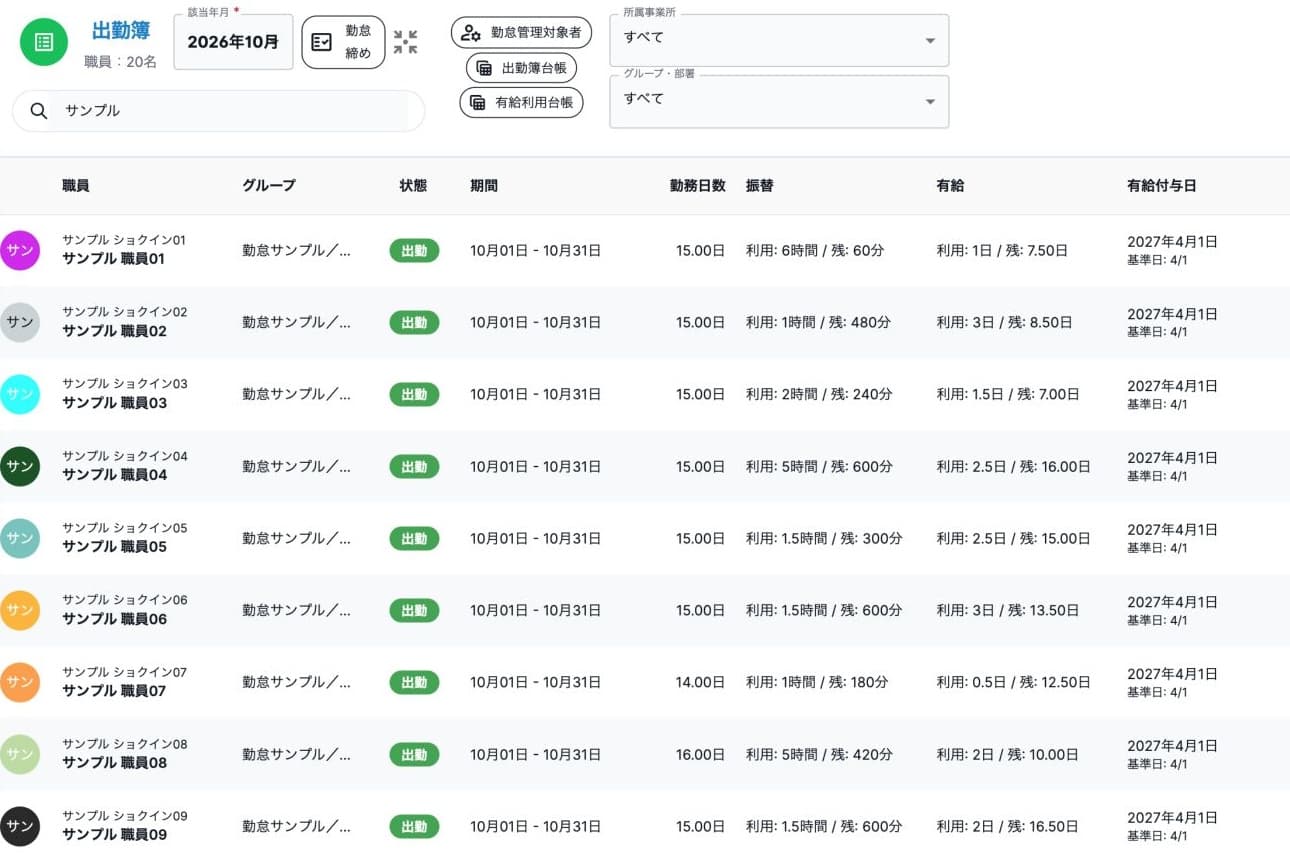Click the 職員 column header
The width and height of the screenshot is (1290, 862).
[x=76, y=186]
